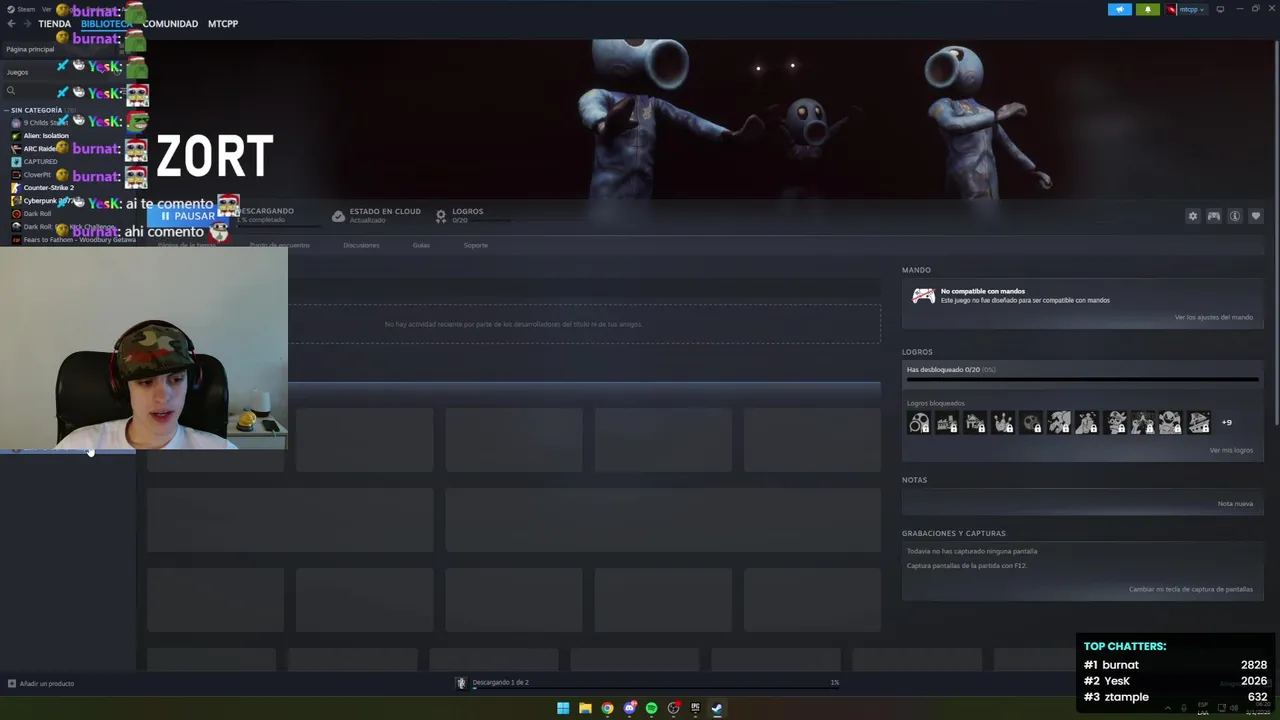Open File Explorer from the taskbar
This screenshot has height=720, width=1280.
click(x=585, y=709)
